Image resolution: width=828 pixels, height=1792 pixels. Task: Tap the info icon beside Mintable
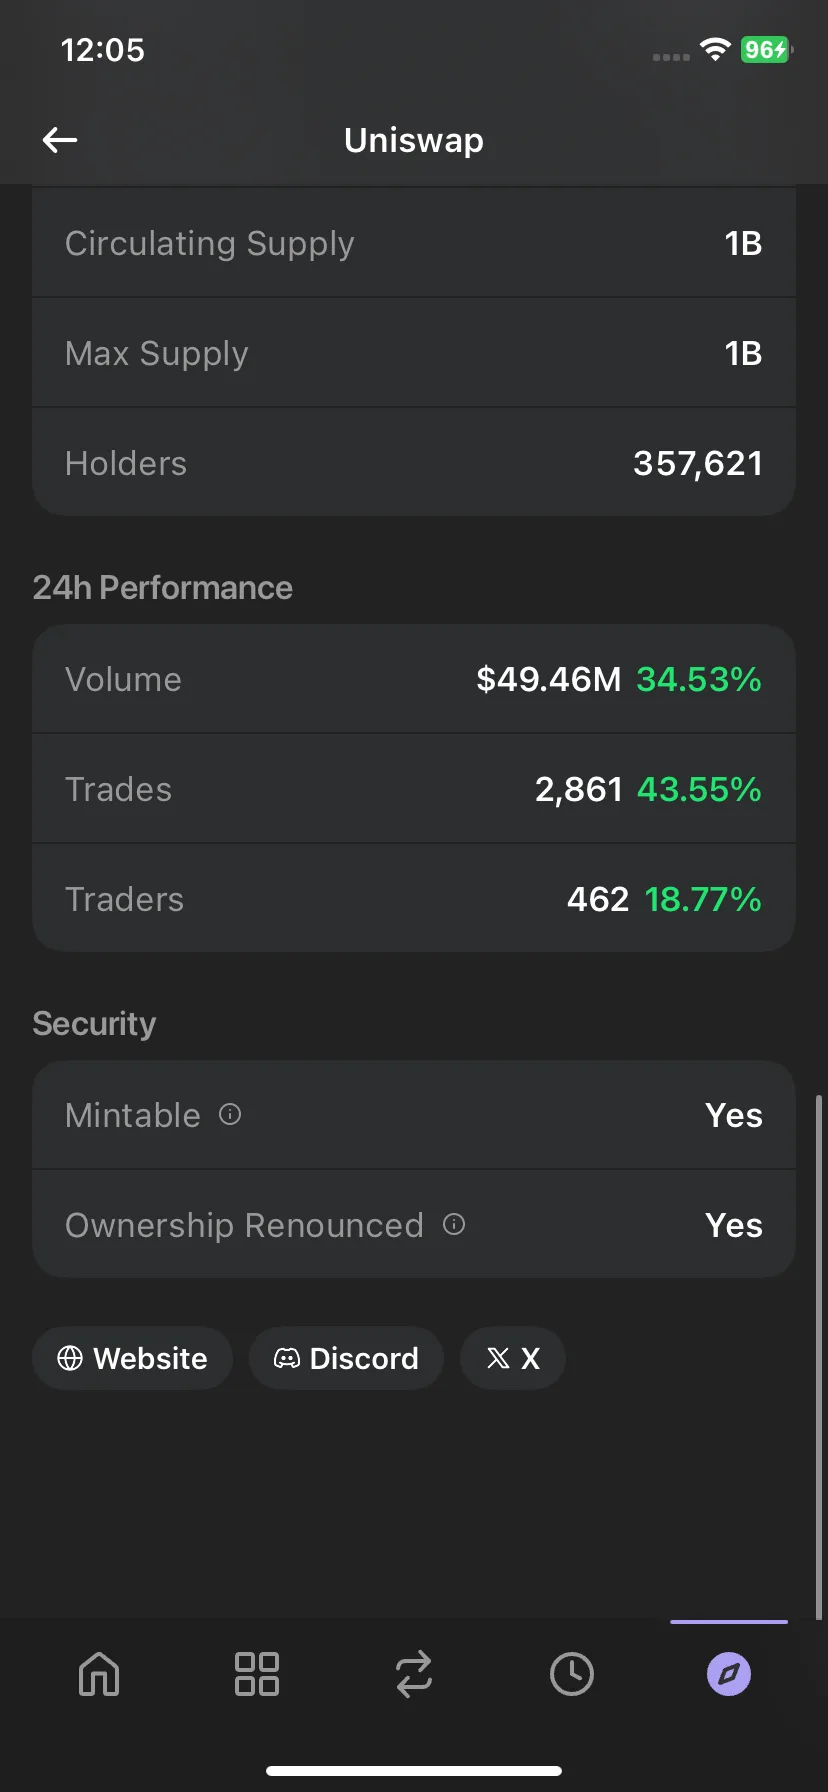230,1114
